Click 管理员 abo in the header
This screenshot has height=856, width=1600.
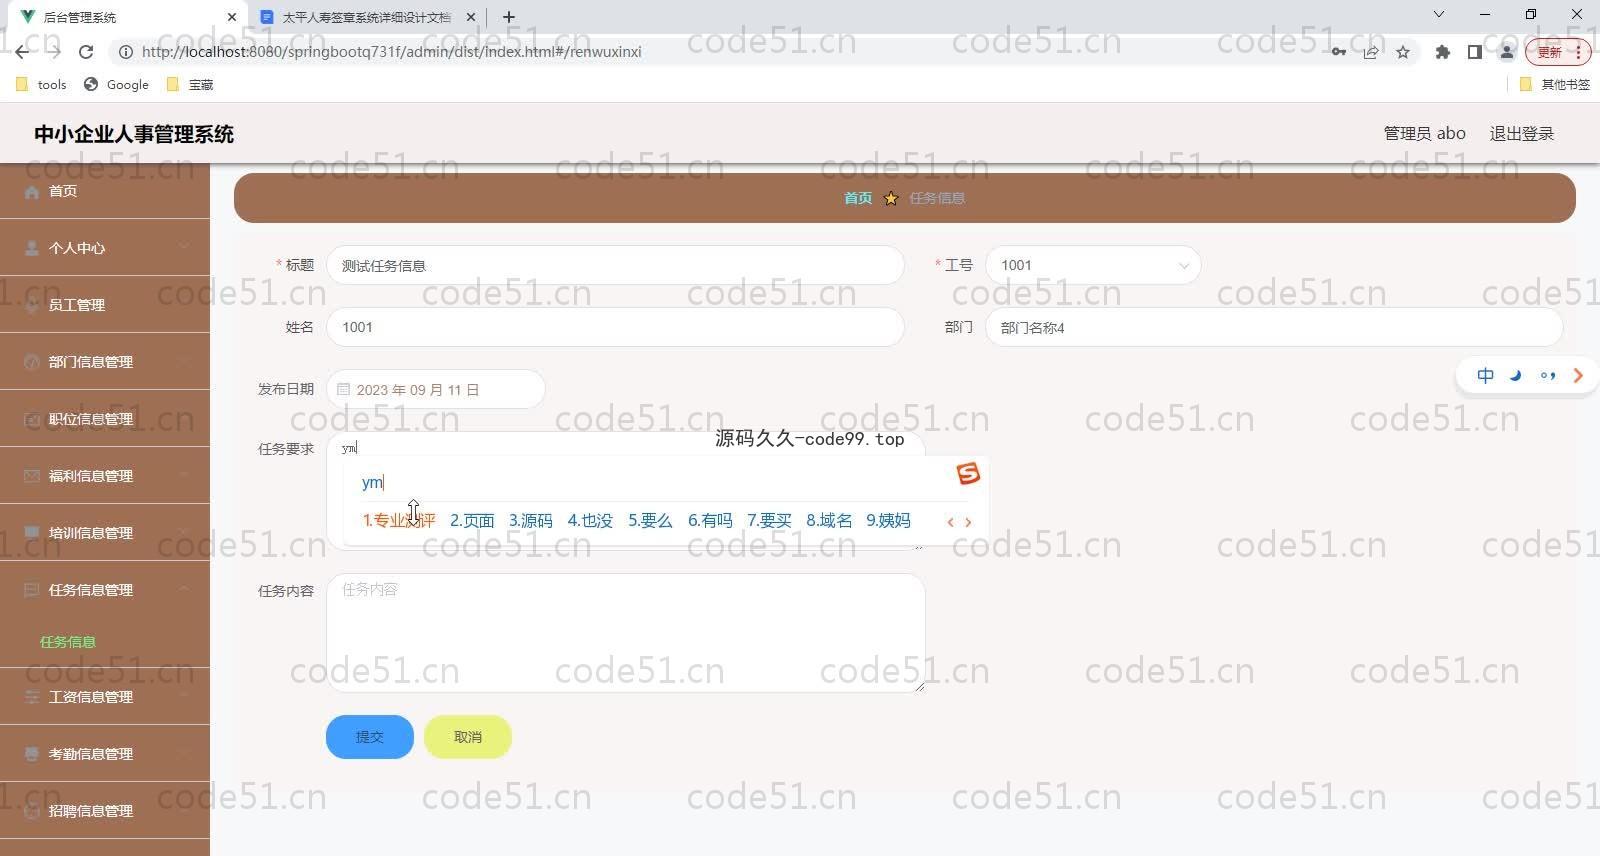click(x=1424, y=134)
